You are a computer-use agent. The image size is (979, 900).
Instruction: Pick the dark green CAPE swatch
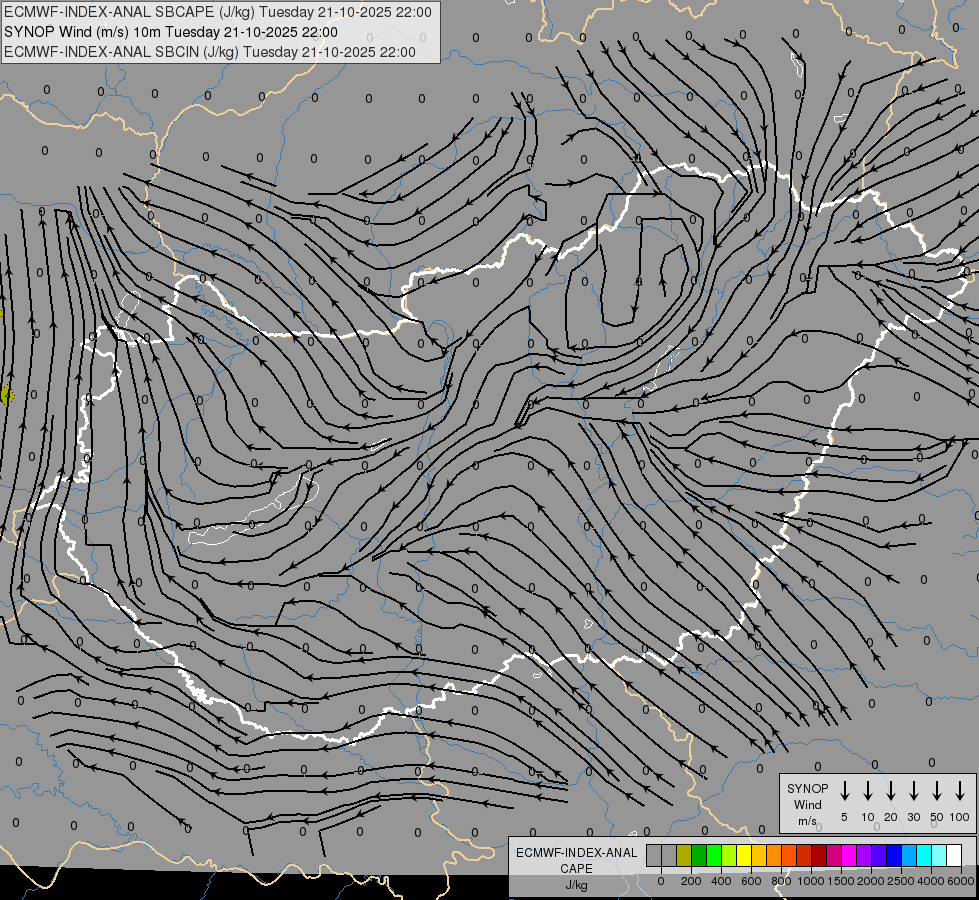[699, 855]
